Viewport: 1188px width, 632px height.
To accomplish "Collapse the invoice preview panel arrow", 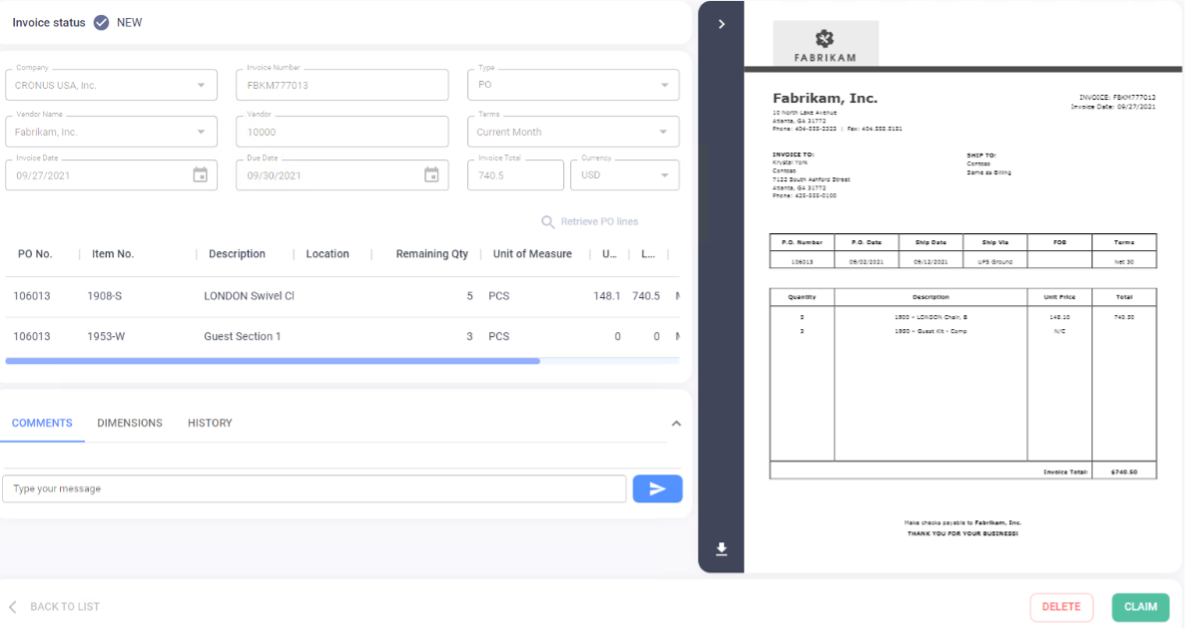I will coord(721,24).
